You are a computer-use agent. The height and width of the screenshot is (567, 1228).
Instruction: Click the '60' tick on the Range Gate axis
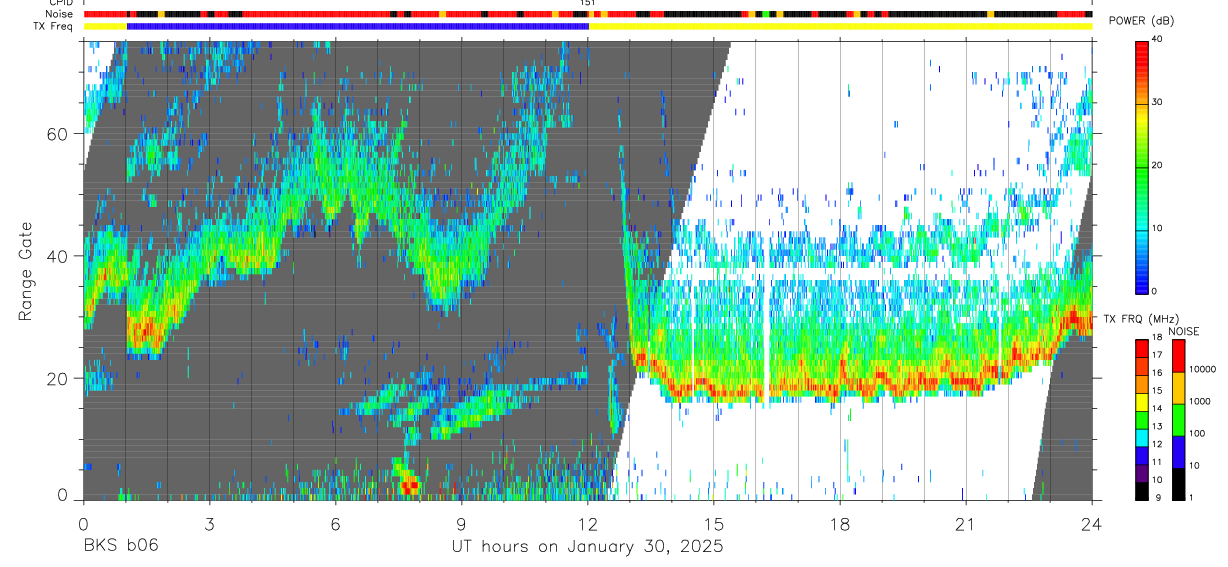[x=58, y=134]
